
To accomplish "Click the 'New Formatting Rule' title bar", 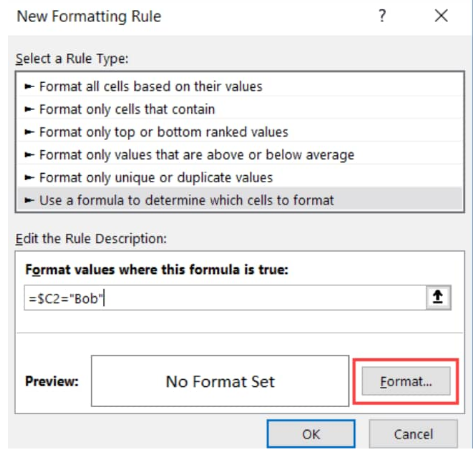I will [89, 16].
